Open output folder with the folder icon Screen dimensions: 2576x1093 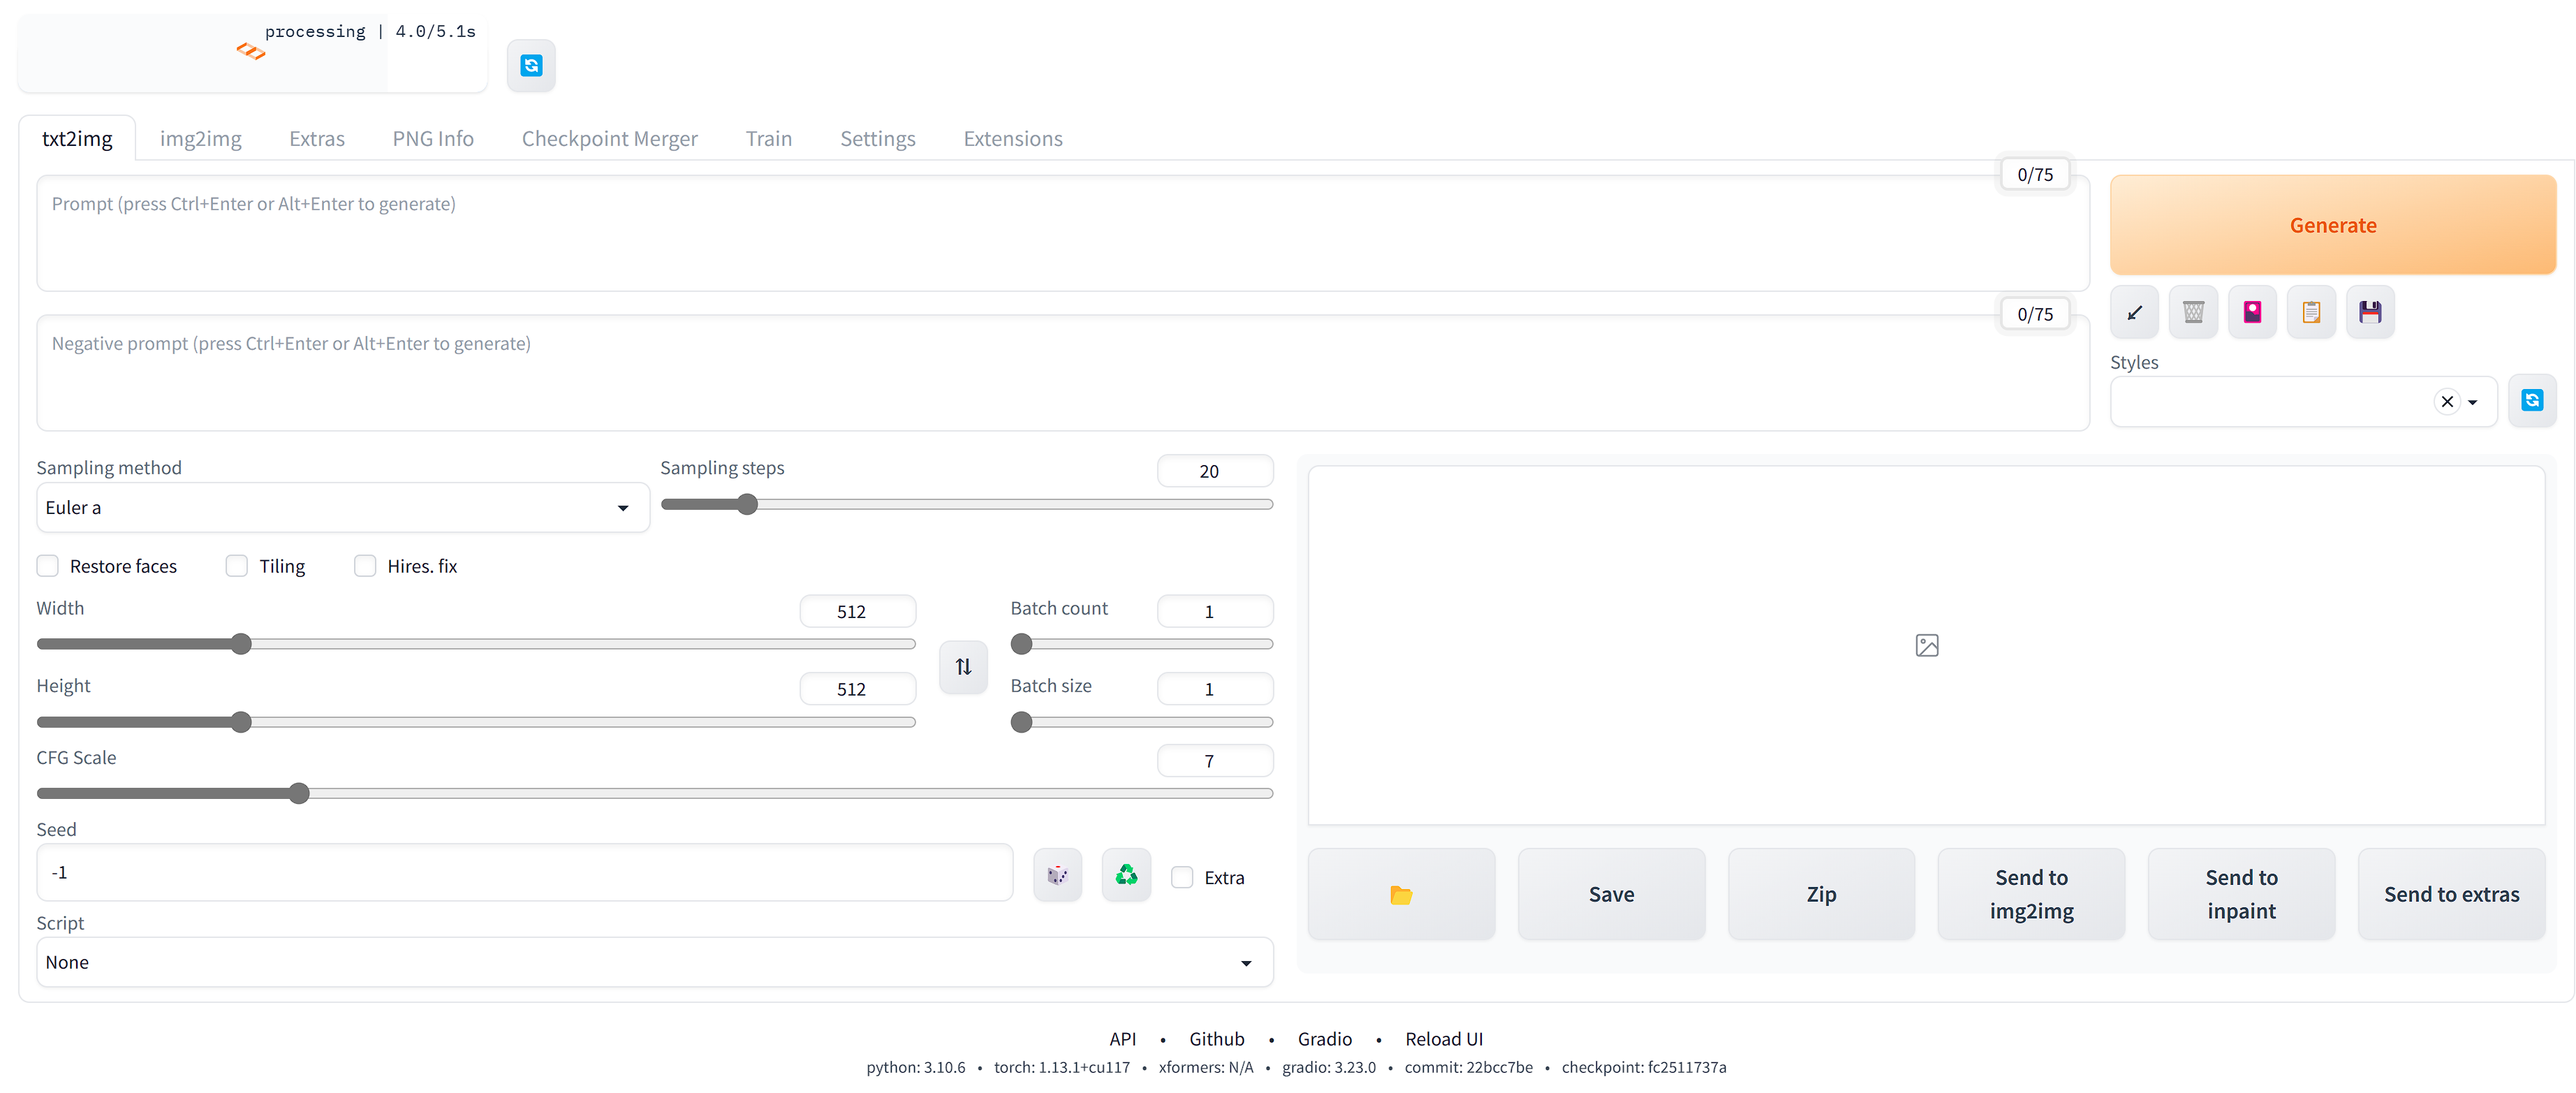tap(1401, 895)
